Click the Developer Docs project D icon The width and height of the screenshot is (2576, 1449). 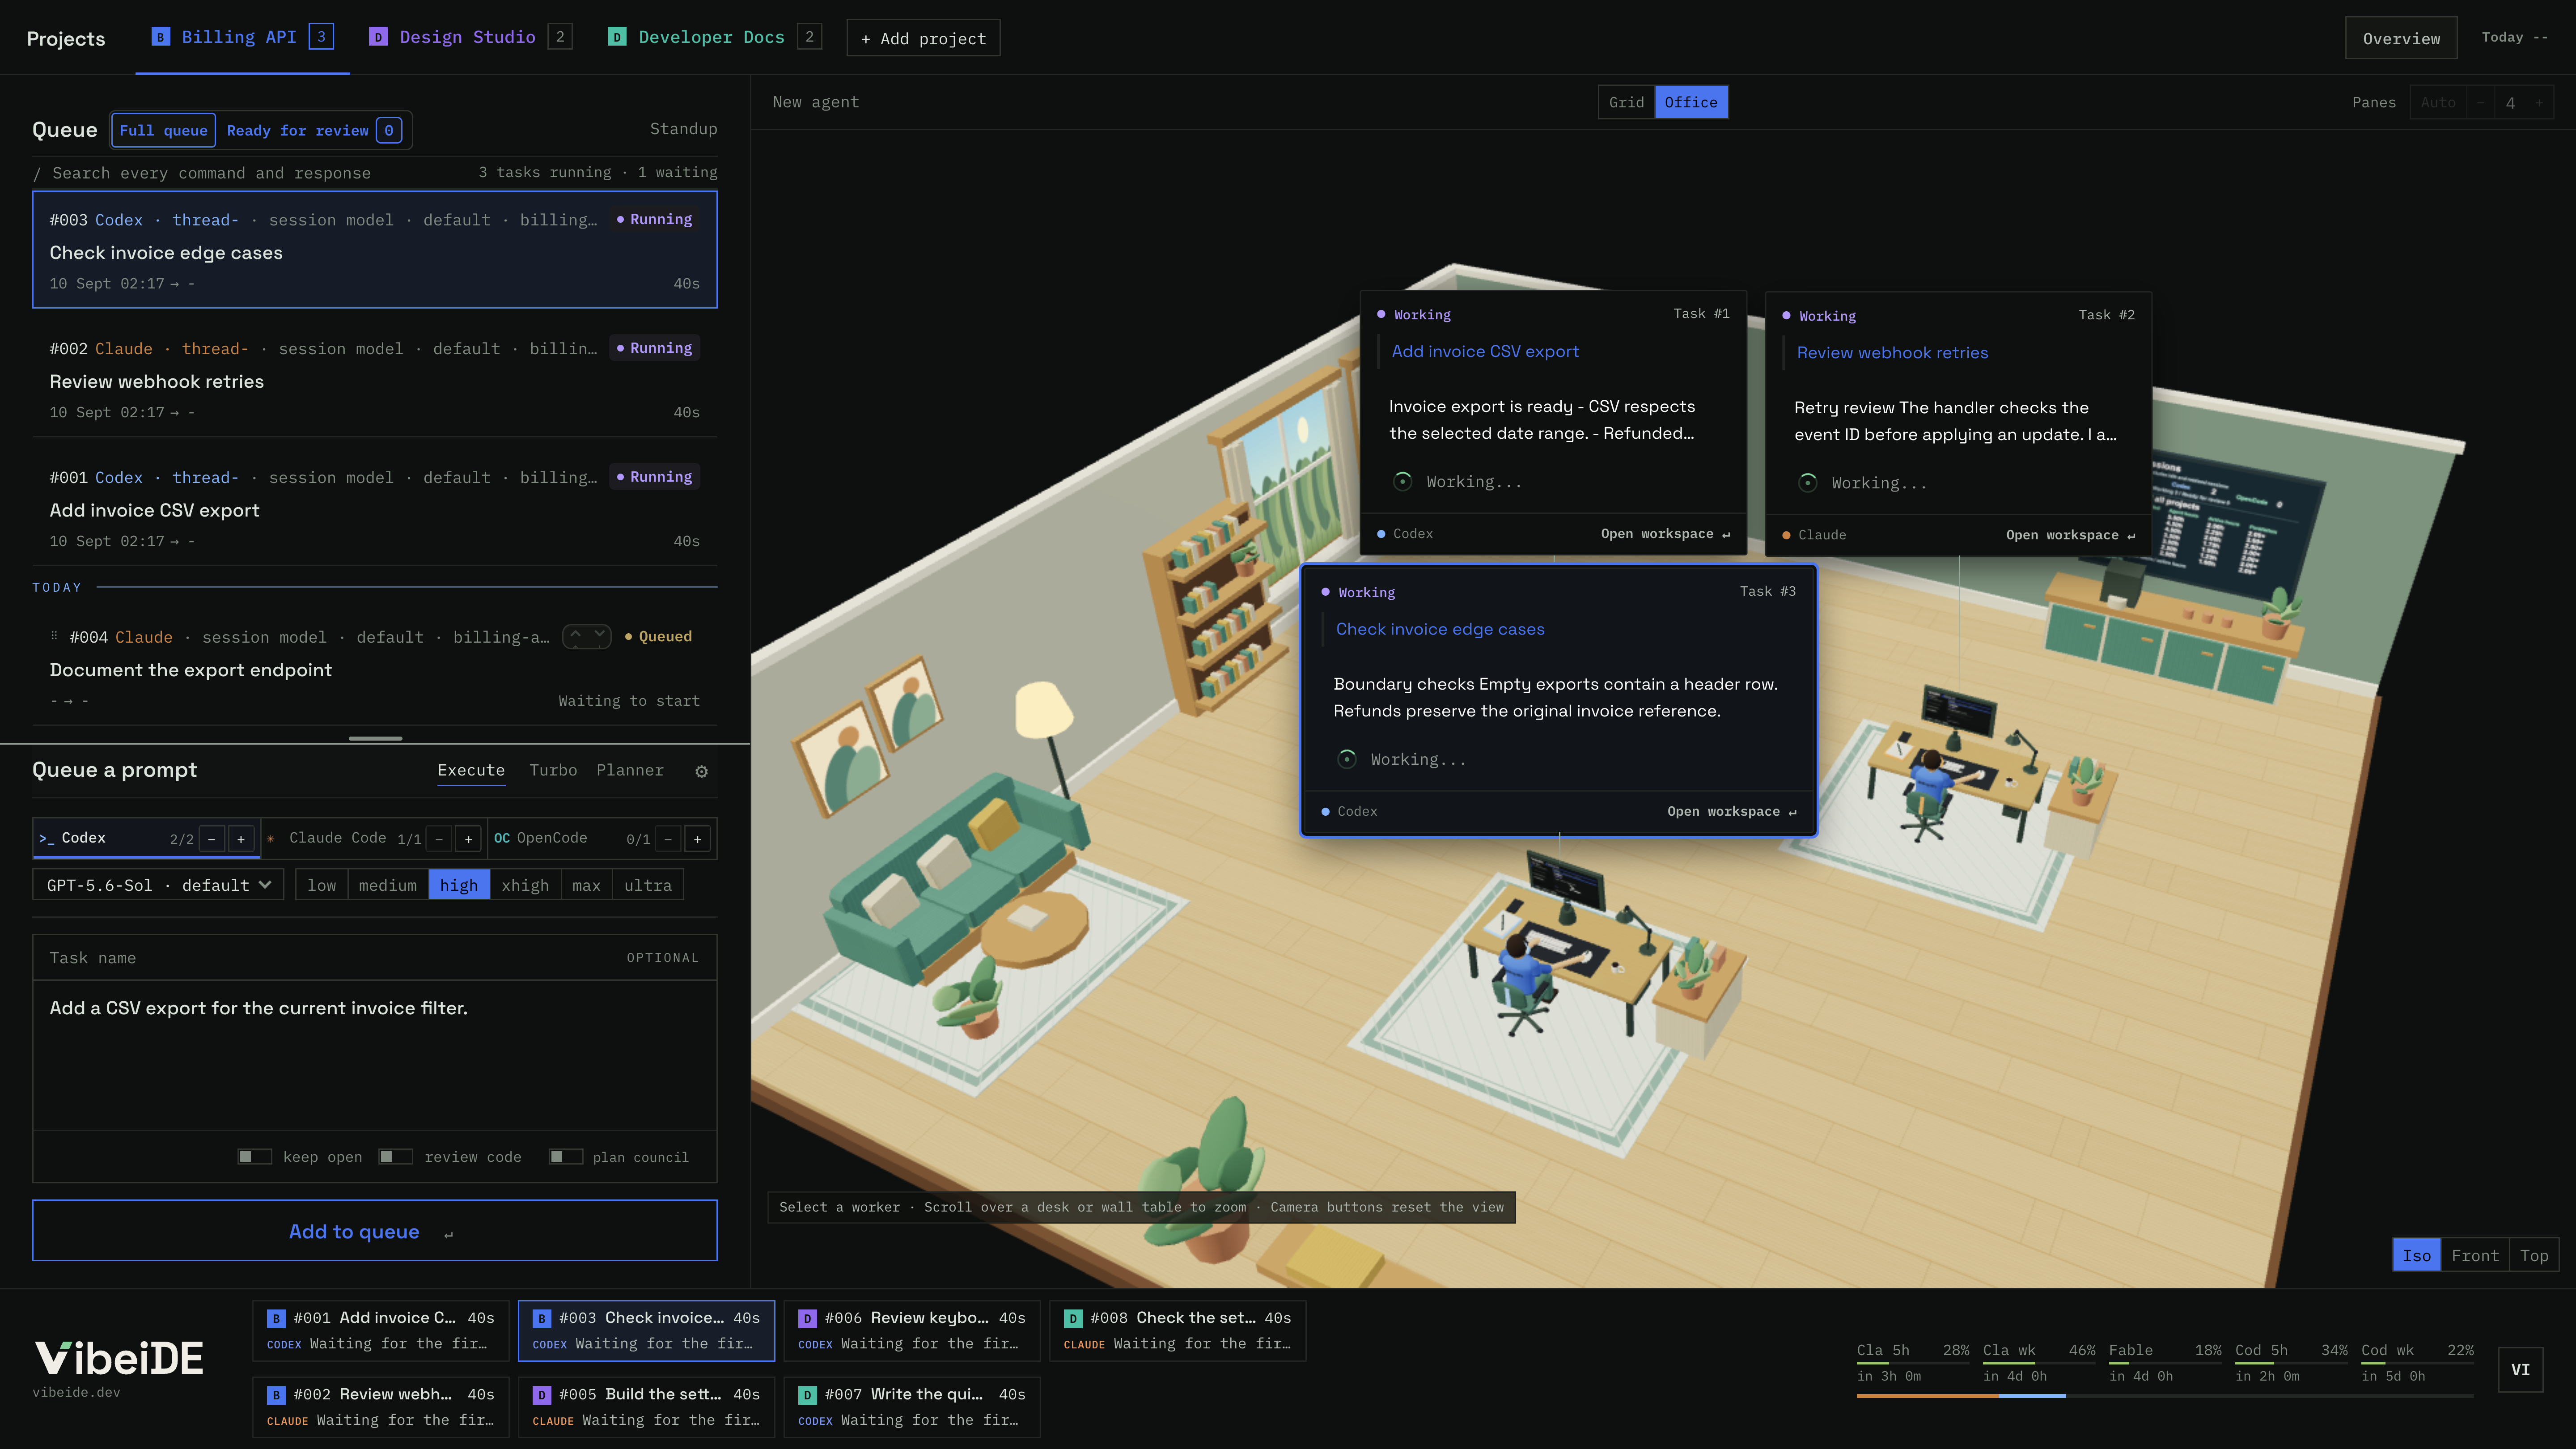[x=617, y=37]
